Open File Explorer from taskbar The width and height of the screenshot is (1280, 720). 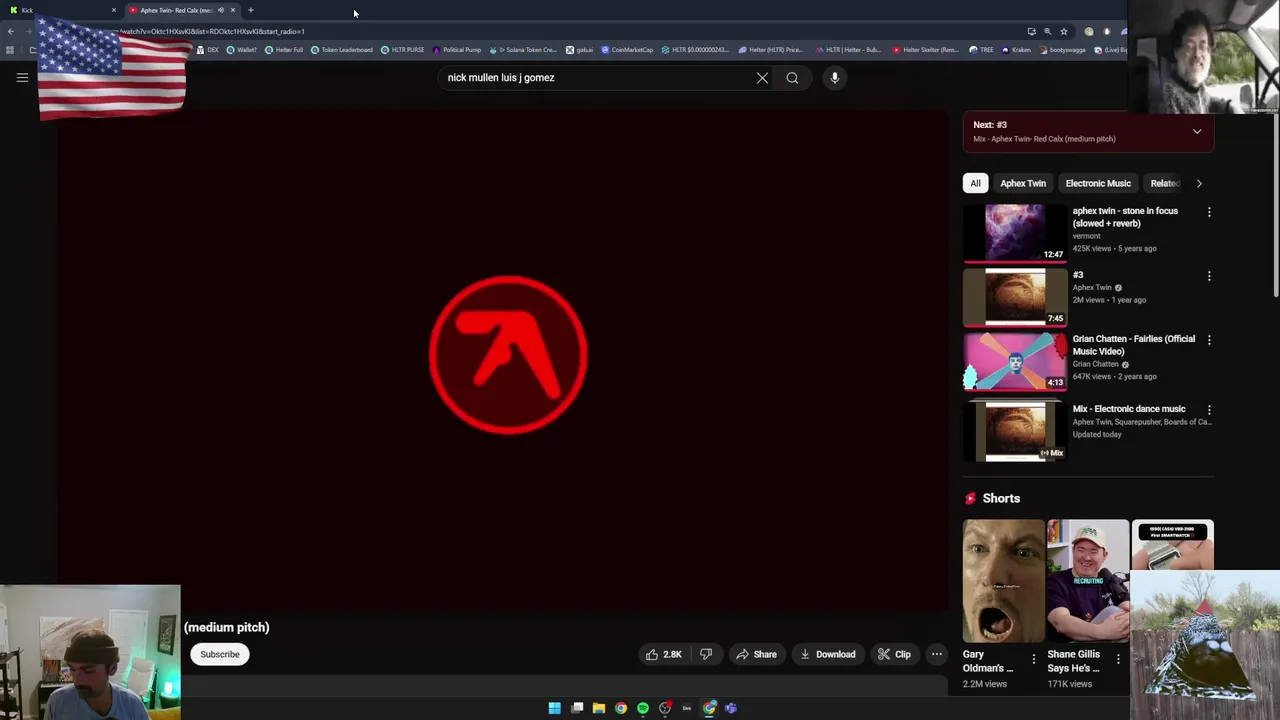[599, 708]
